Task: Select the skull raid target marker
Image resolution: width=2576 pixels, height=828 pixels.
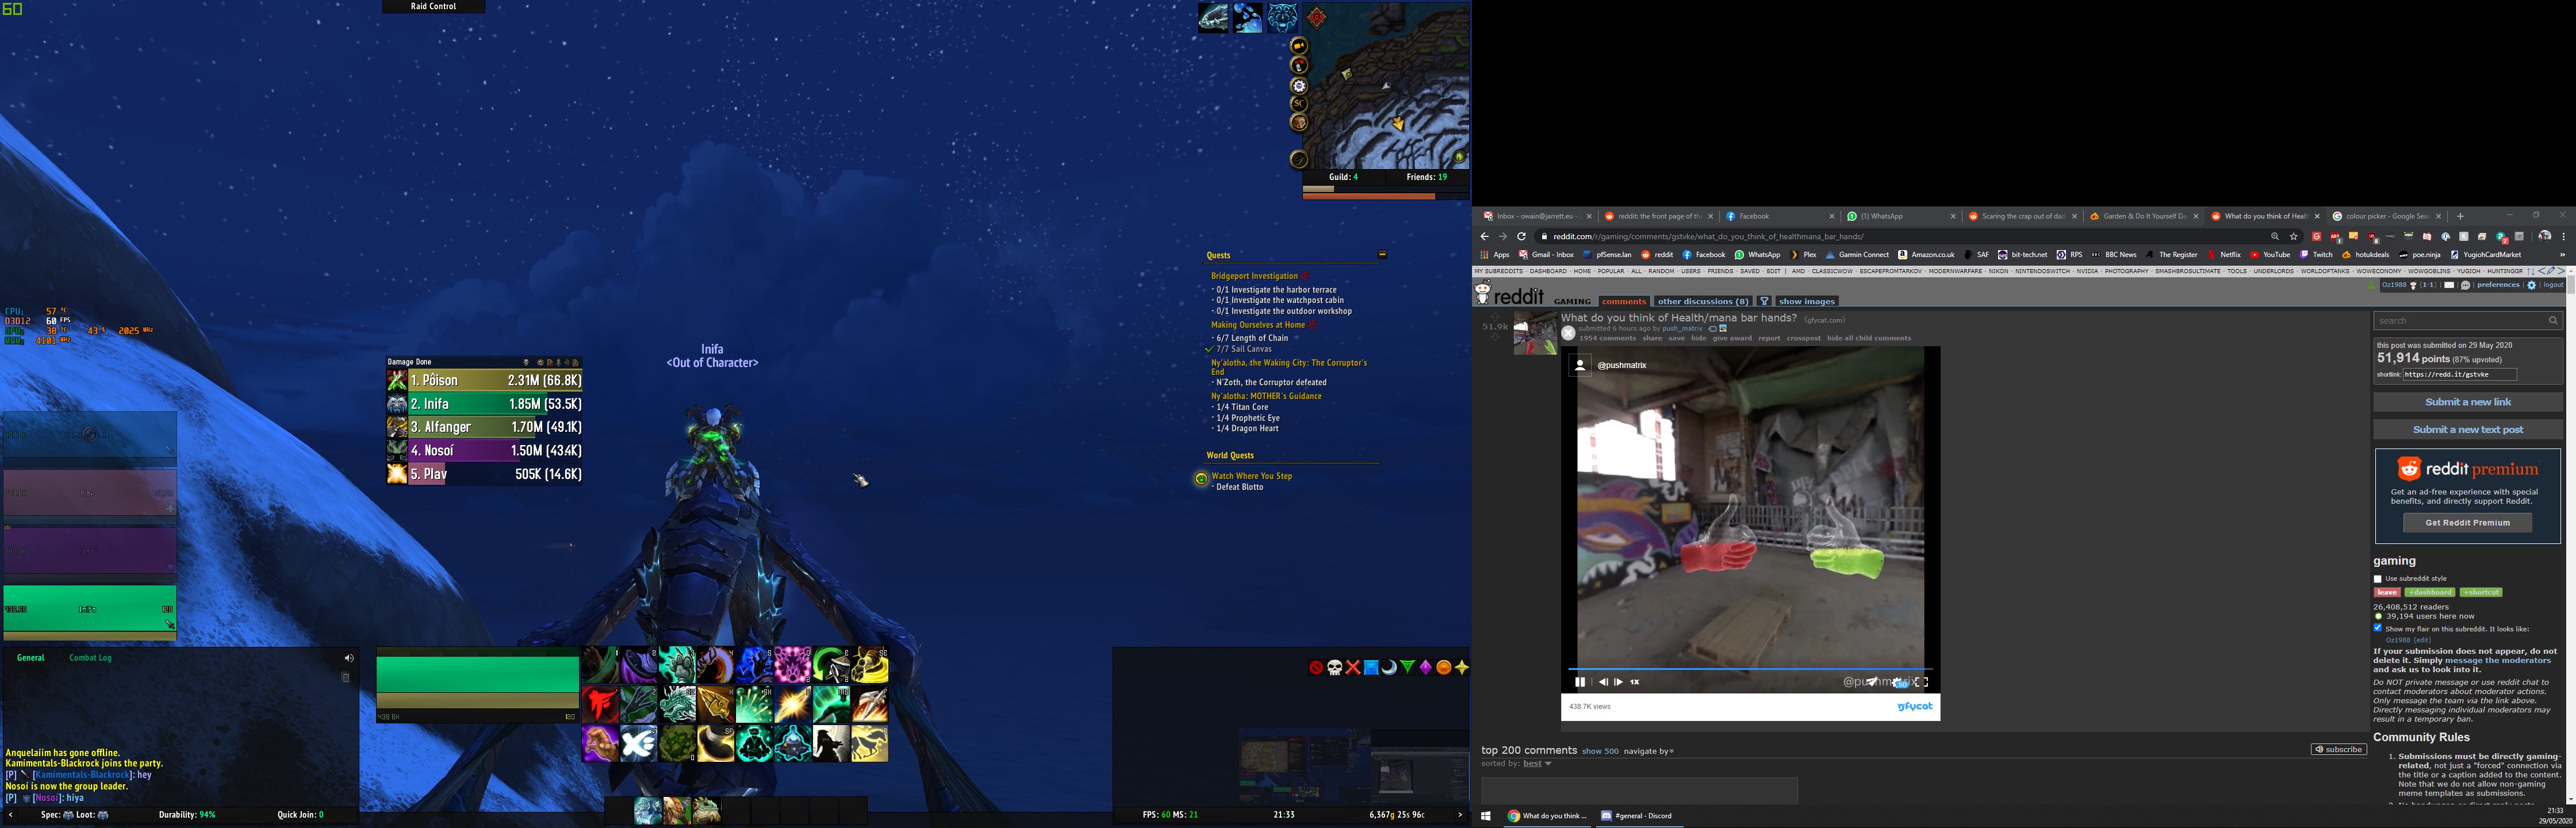Action: coord(1335,667)
